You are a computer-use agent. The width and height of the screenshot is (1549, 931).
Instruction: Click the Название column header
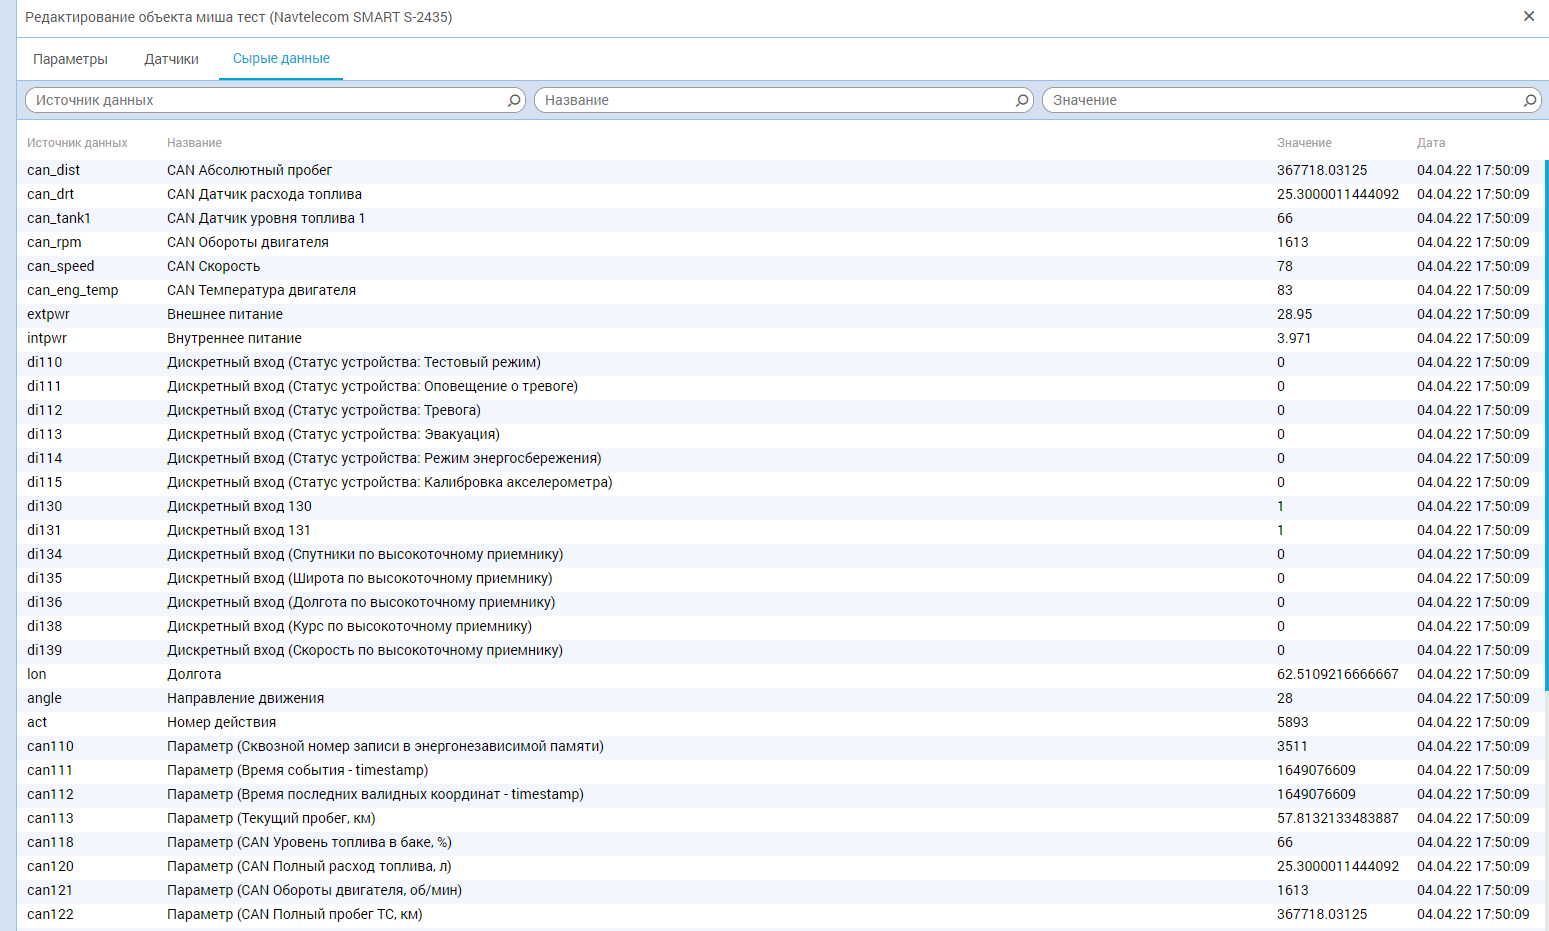click(194, 143)
